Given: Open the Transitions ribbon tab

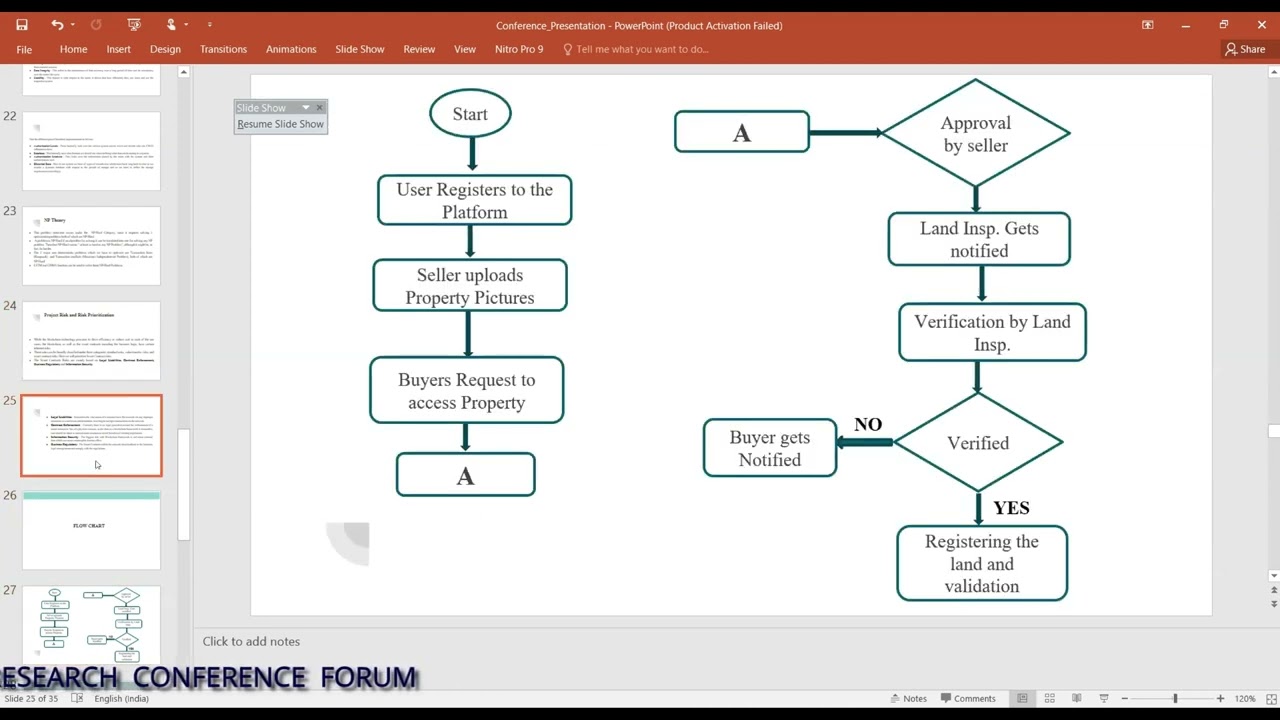Looking at the screenshot, I should [223, 49].
